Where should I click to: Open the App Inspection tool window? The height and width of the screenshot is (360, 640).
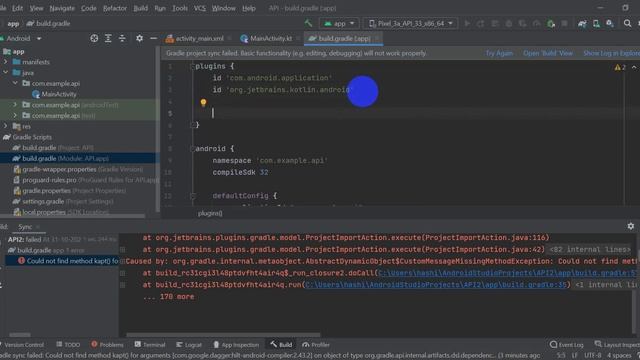[236, 345]
